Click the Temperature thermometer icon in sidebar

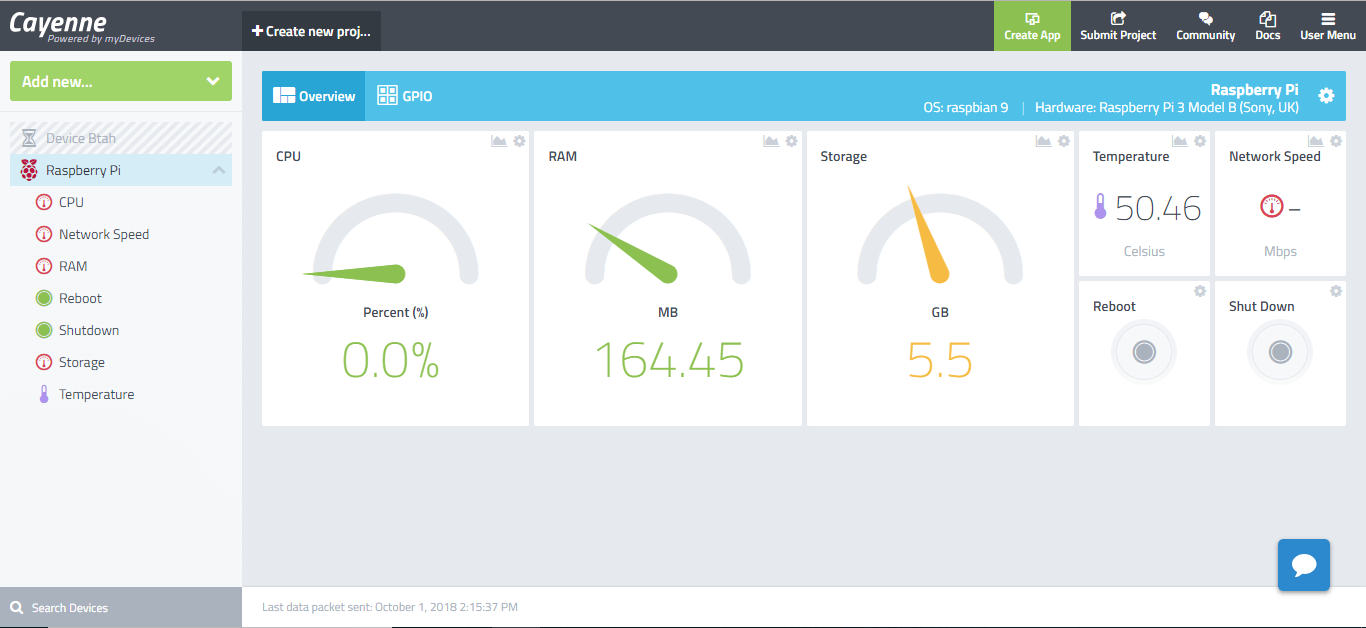coord(44,394)
